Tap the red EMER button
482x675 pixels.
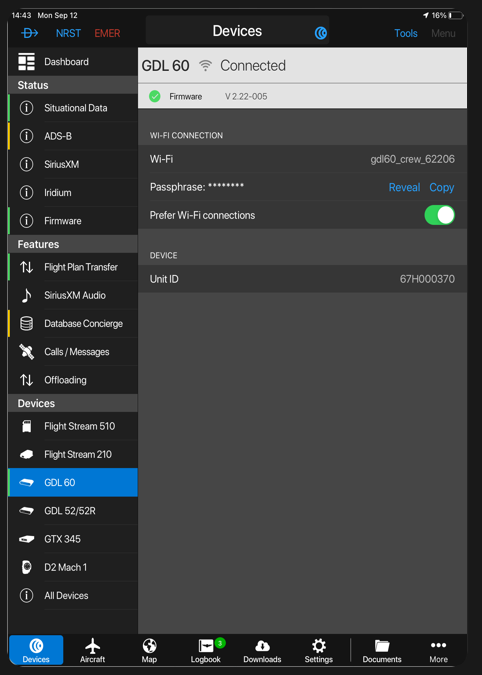(107, 33)
